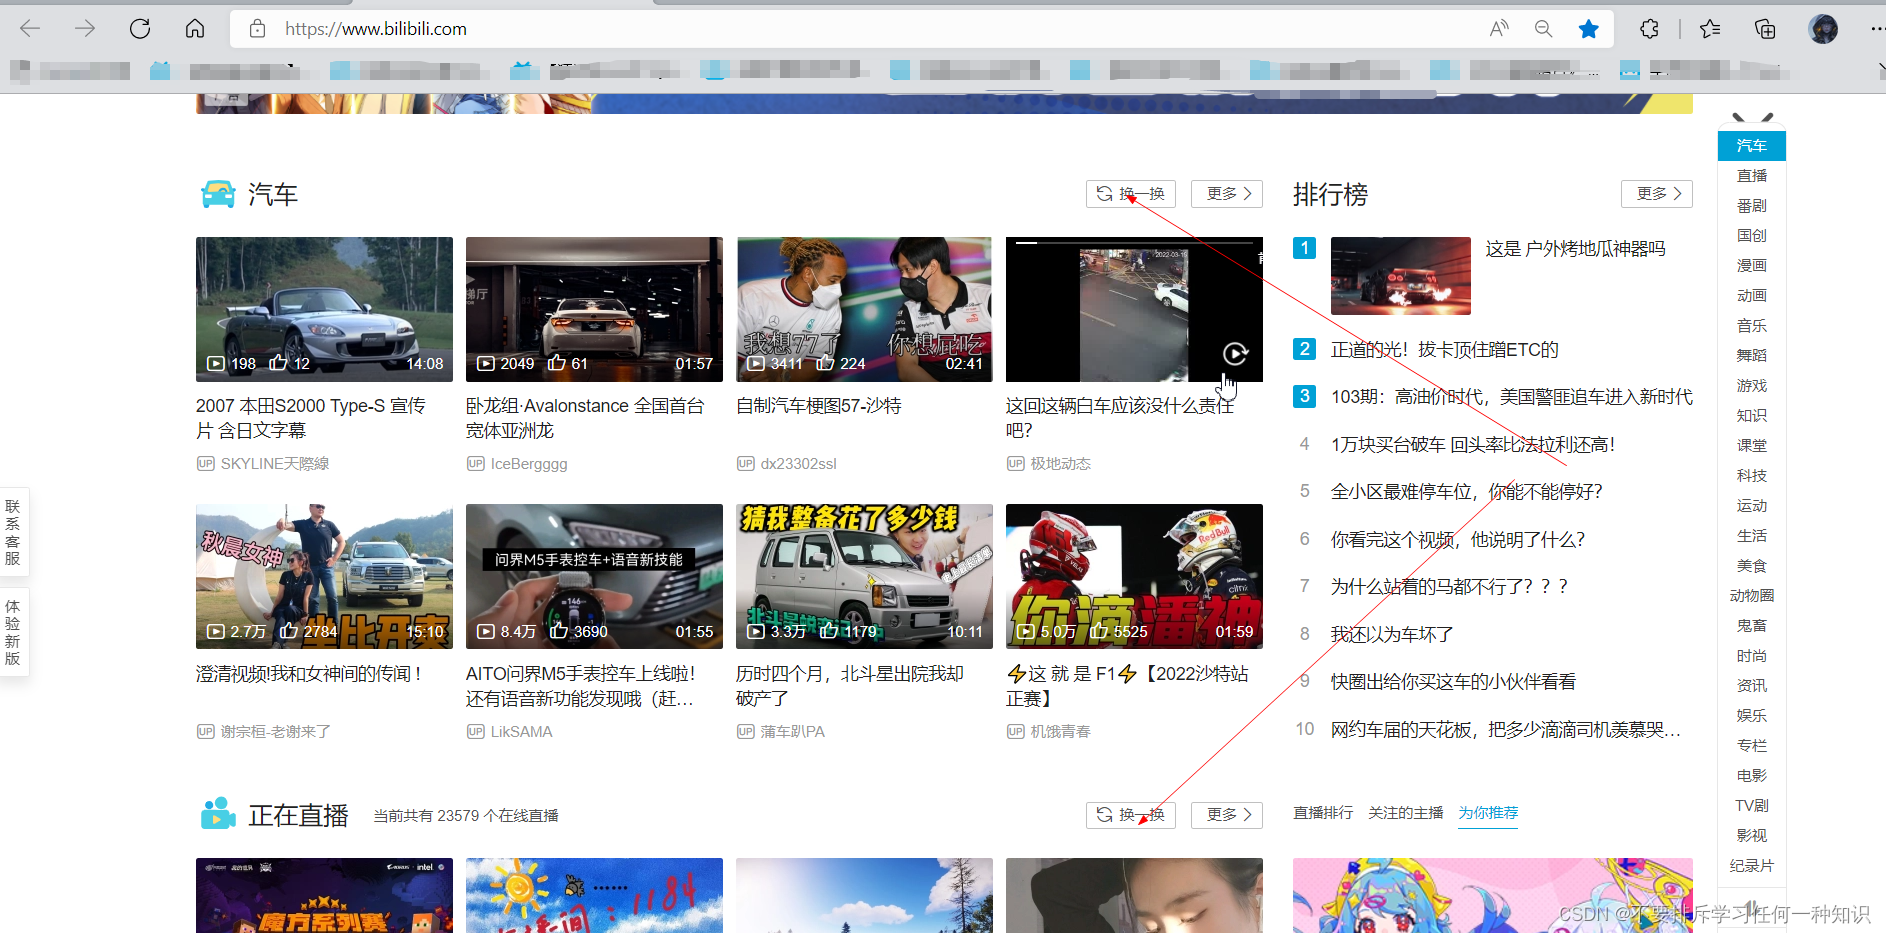The image size is (1886, 933).
Task: Open 更多 next to 排行榜
Action: (x=1656, y=193)
